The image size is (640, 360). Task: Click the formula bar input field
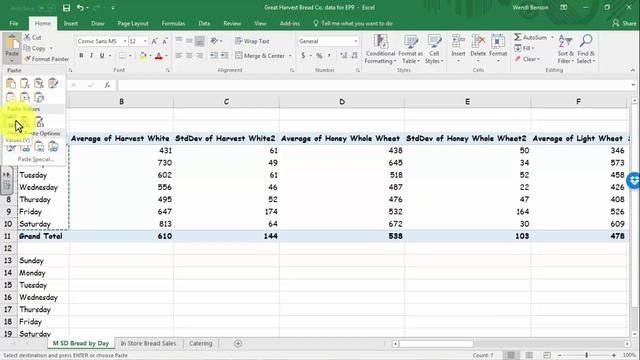[375, 85]
